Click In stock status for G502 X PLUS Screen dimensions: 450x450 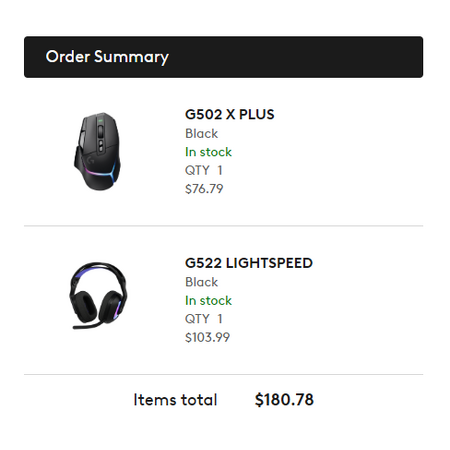[x=208, y=152]
